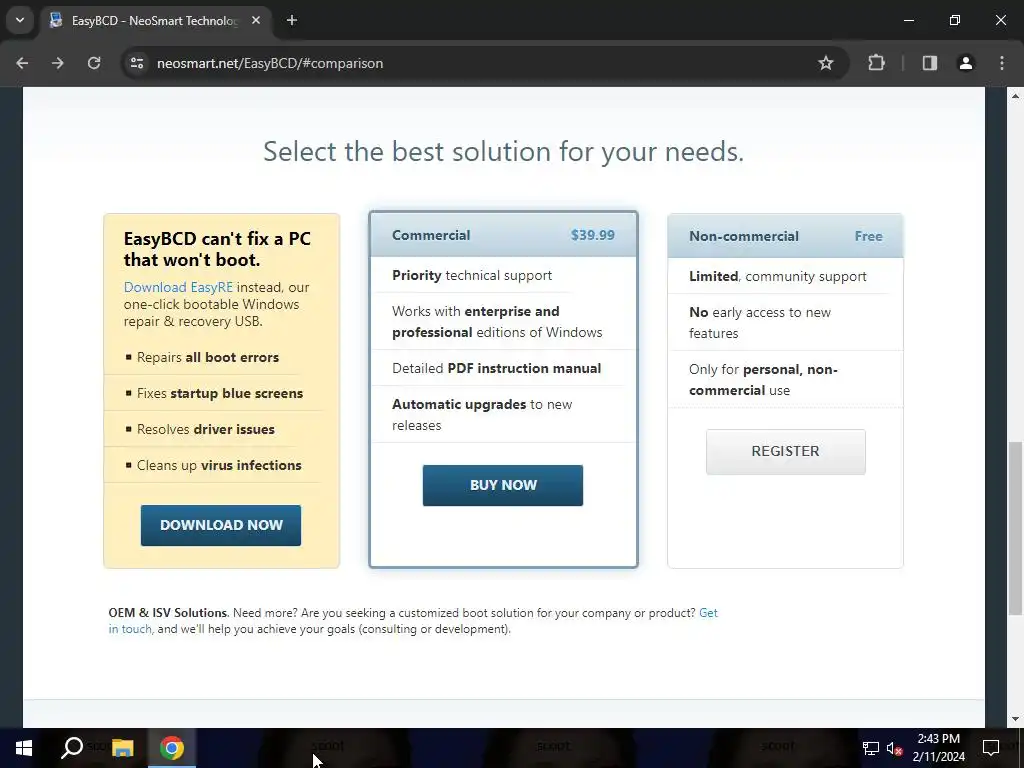Click the Free price label

869,236
